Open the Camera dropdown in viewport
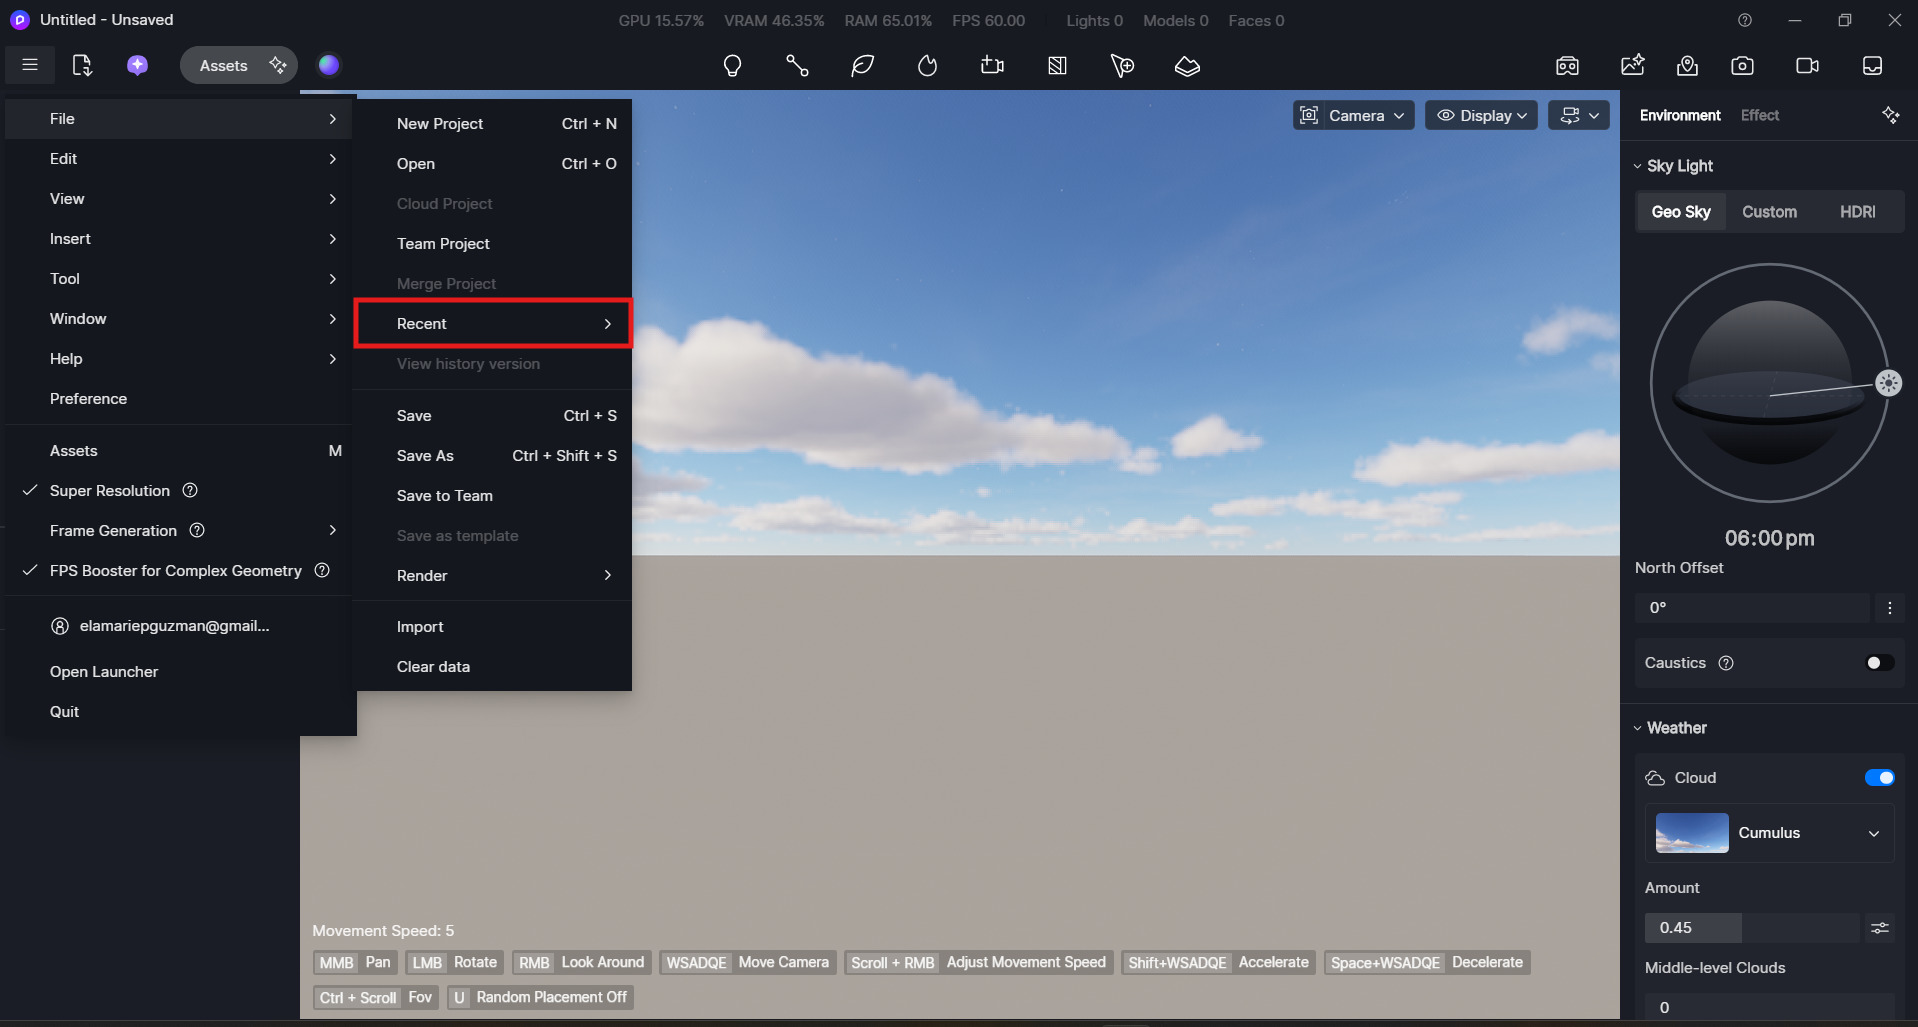 pos(1353,116)
